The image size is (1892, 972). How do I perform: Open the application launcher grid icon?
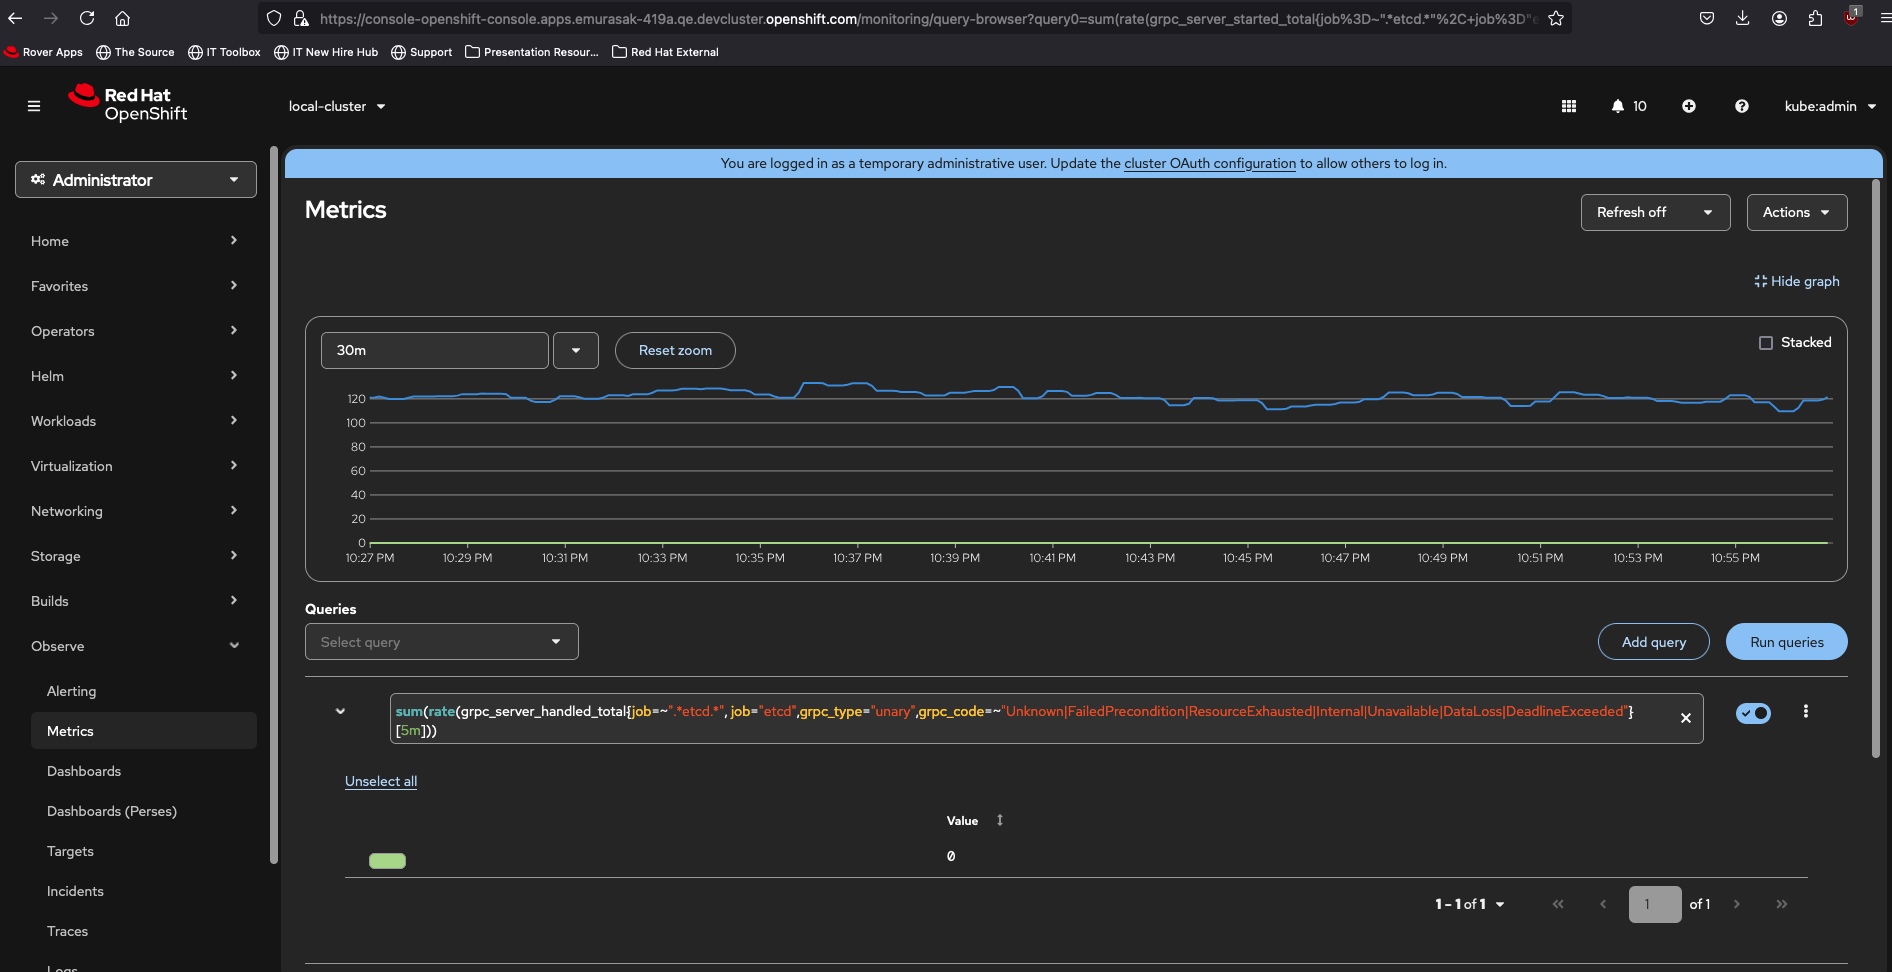1568,106
